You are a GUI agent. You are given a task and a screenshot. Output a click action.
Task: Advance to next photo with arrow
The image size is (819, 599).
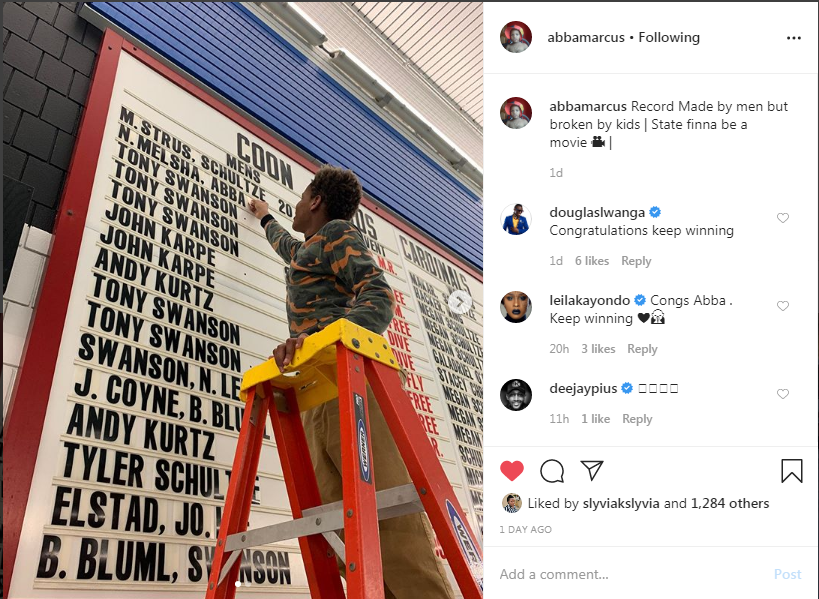(460, 301)
